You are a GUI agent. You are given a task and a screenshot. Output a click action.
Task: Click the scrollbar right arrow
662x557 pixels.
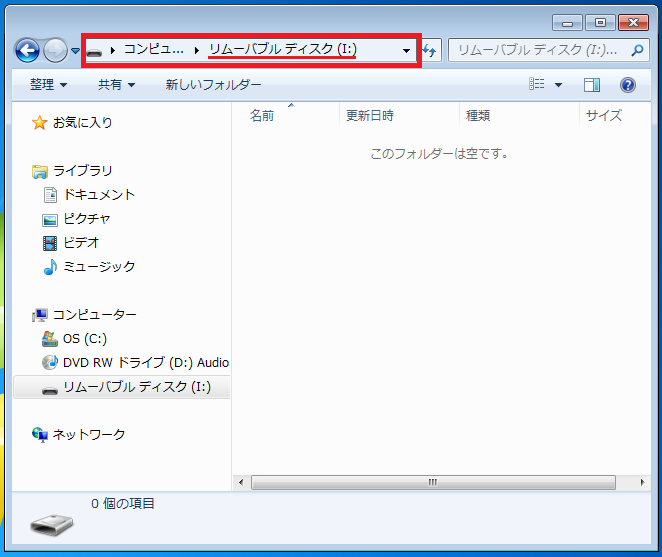coord(643,482)
